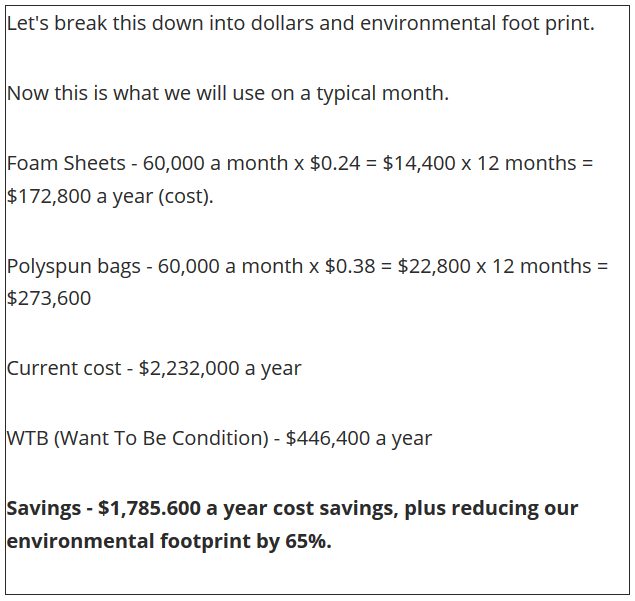Click the bold 'environmental footprint by 65%' text
635x601 pixels.
[169, 541]
